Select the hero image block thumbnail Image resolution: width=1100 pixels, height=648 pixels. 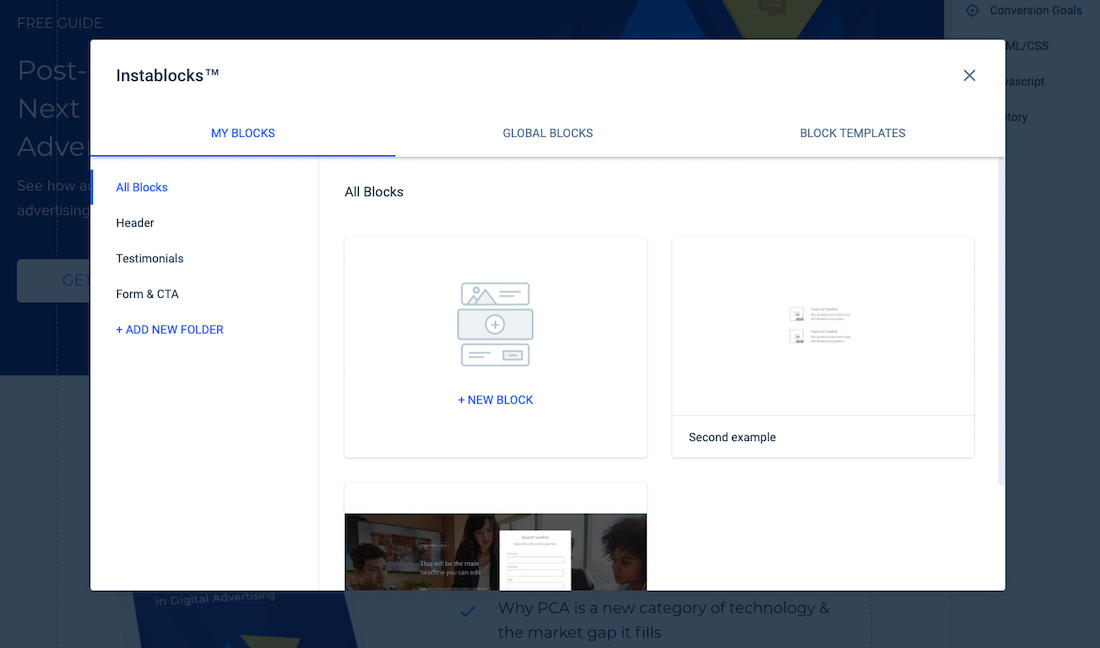click(495, 551)
